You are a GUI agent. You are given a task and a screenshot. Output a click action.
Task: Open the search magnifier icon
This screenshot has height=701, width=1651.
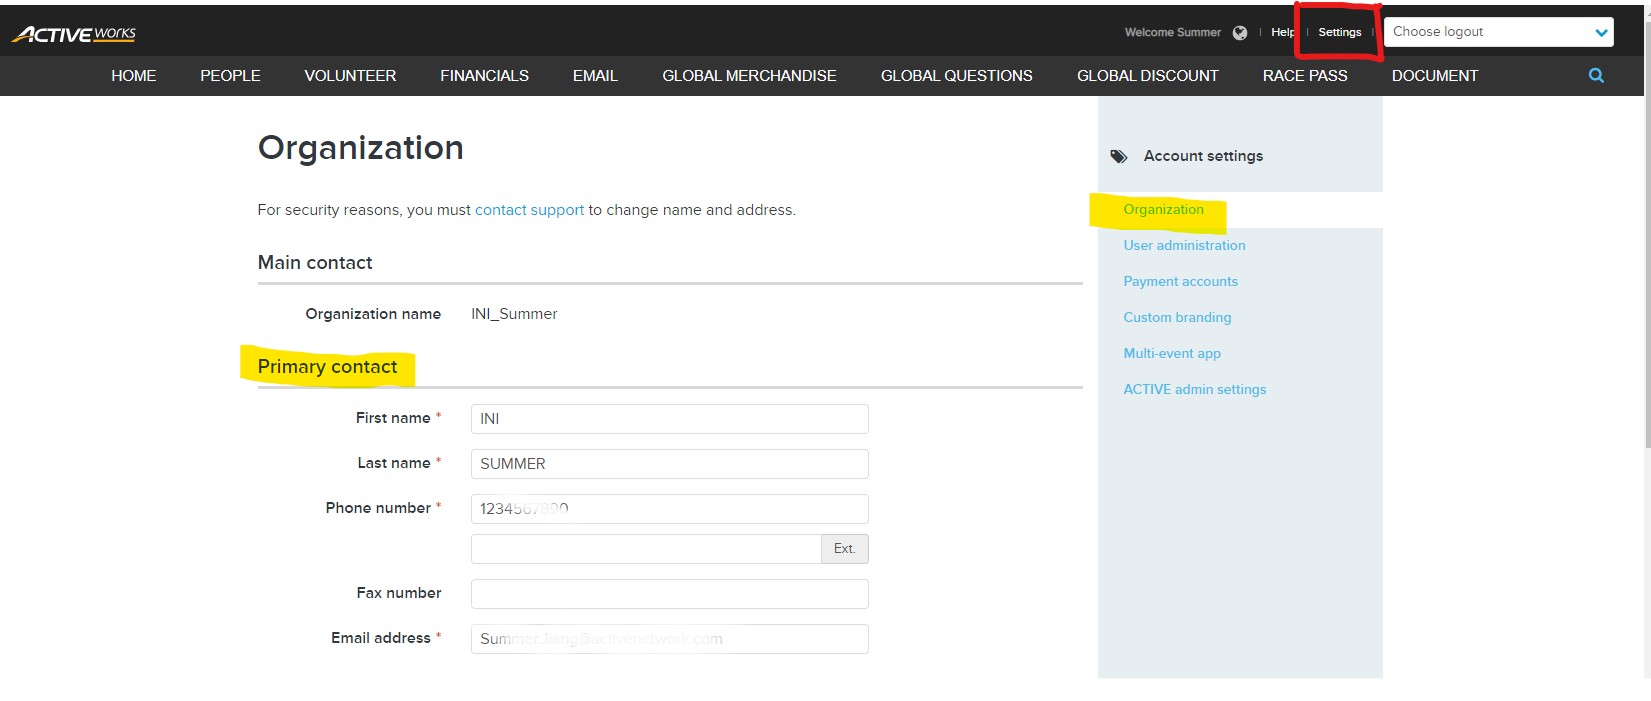tap(1596, 75)
